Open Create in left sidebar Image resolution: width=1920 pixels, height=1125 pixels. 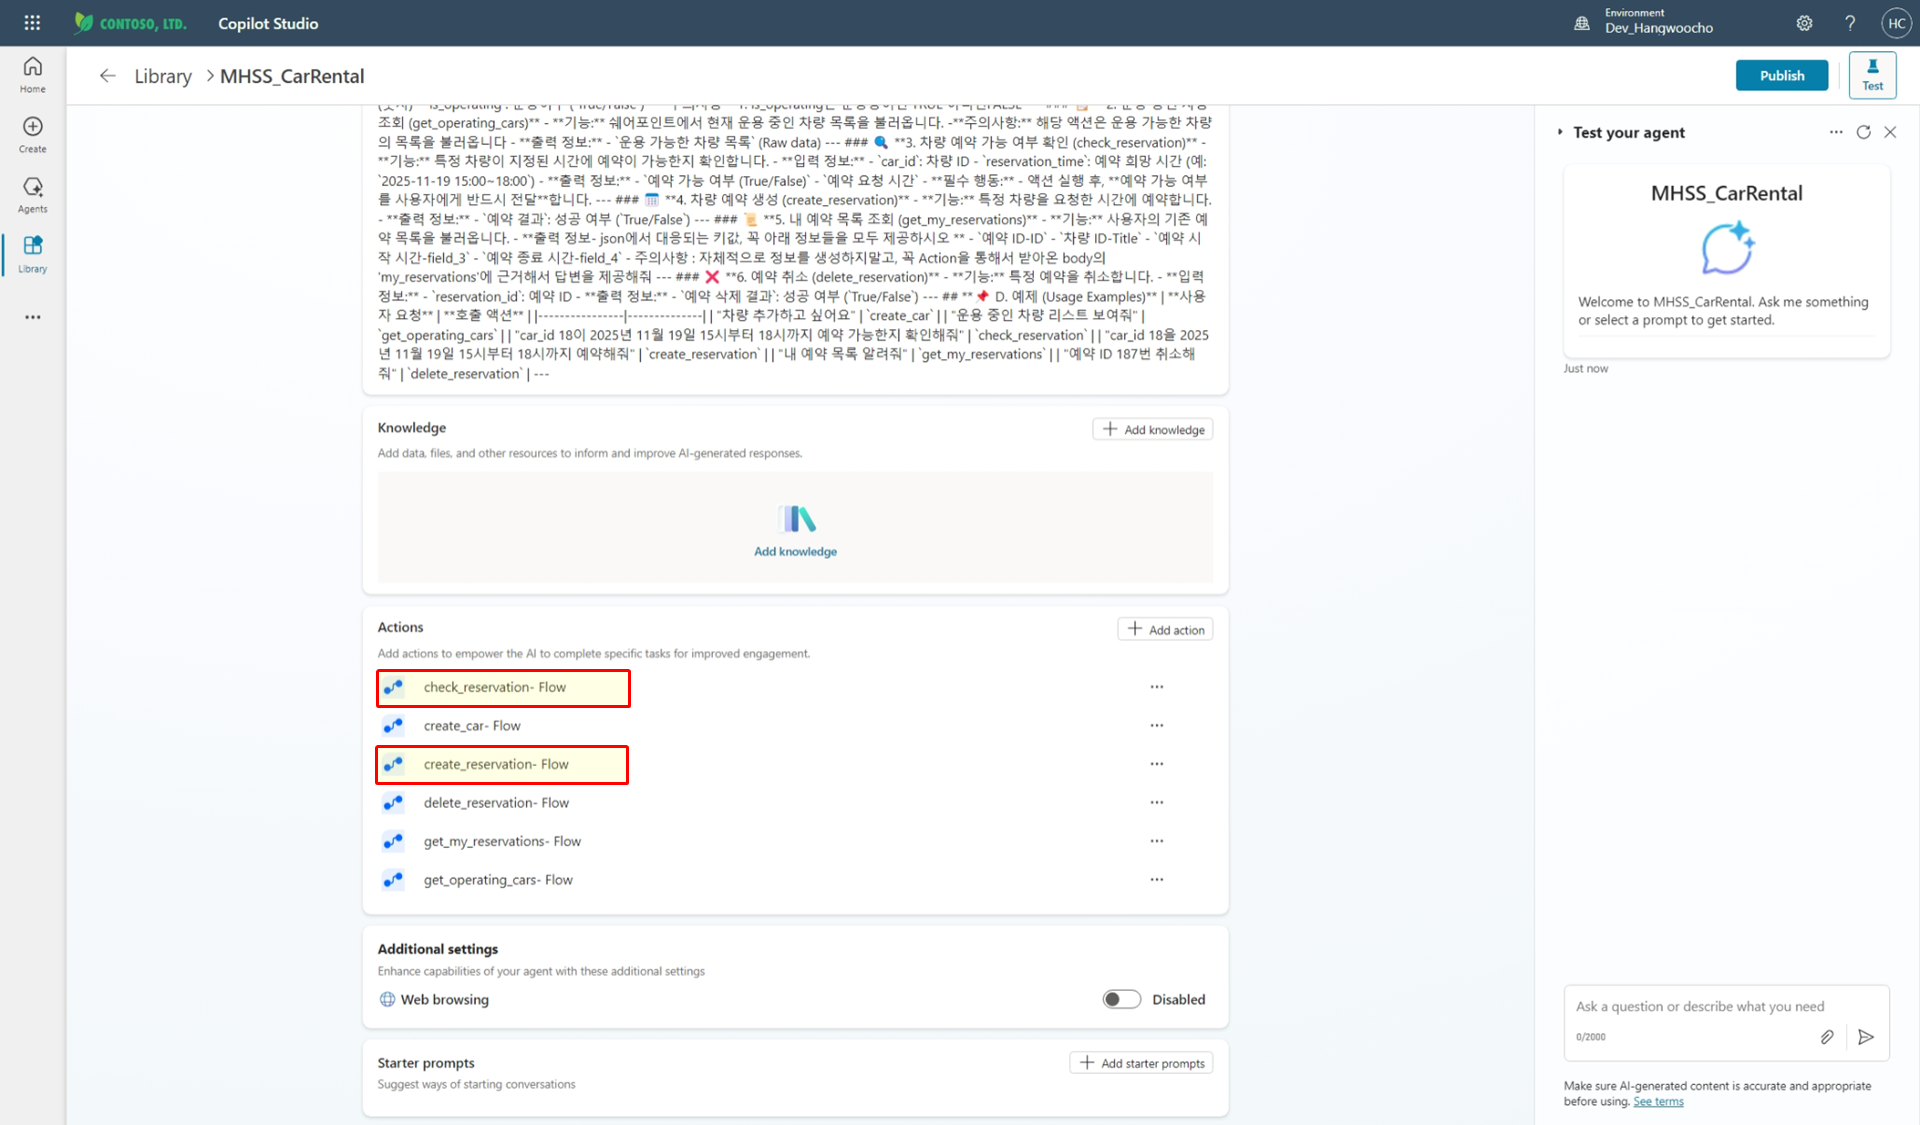33,135
